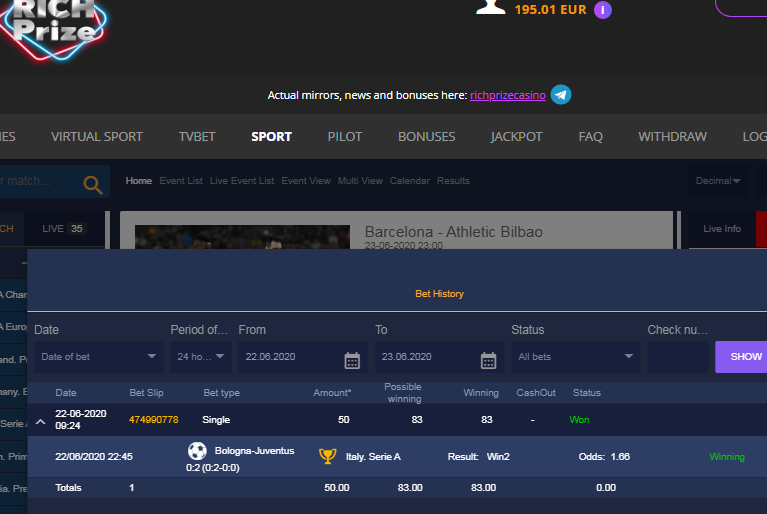Click the Check number input field
Screen dimensions: 767x514
pyautogui.click(x=677, y=357)
